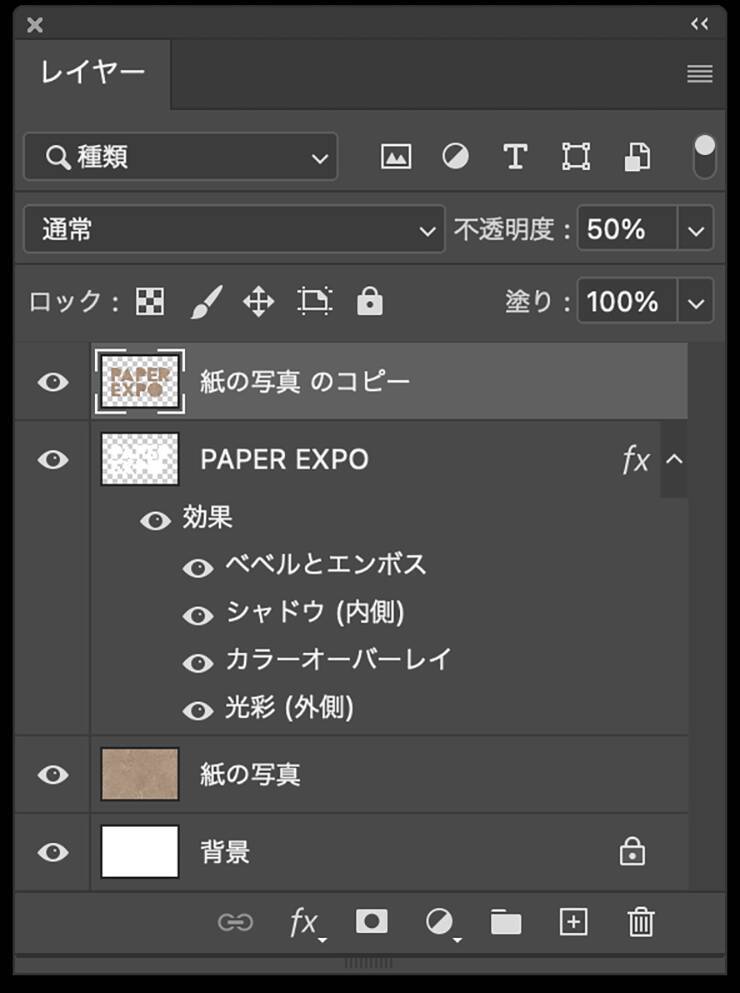Turn off the layer filtering switch

pyautogui.click(x=705, y=157)
